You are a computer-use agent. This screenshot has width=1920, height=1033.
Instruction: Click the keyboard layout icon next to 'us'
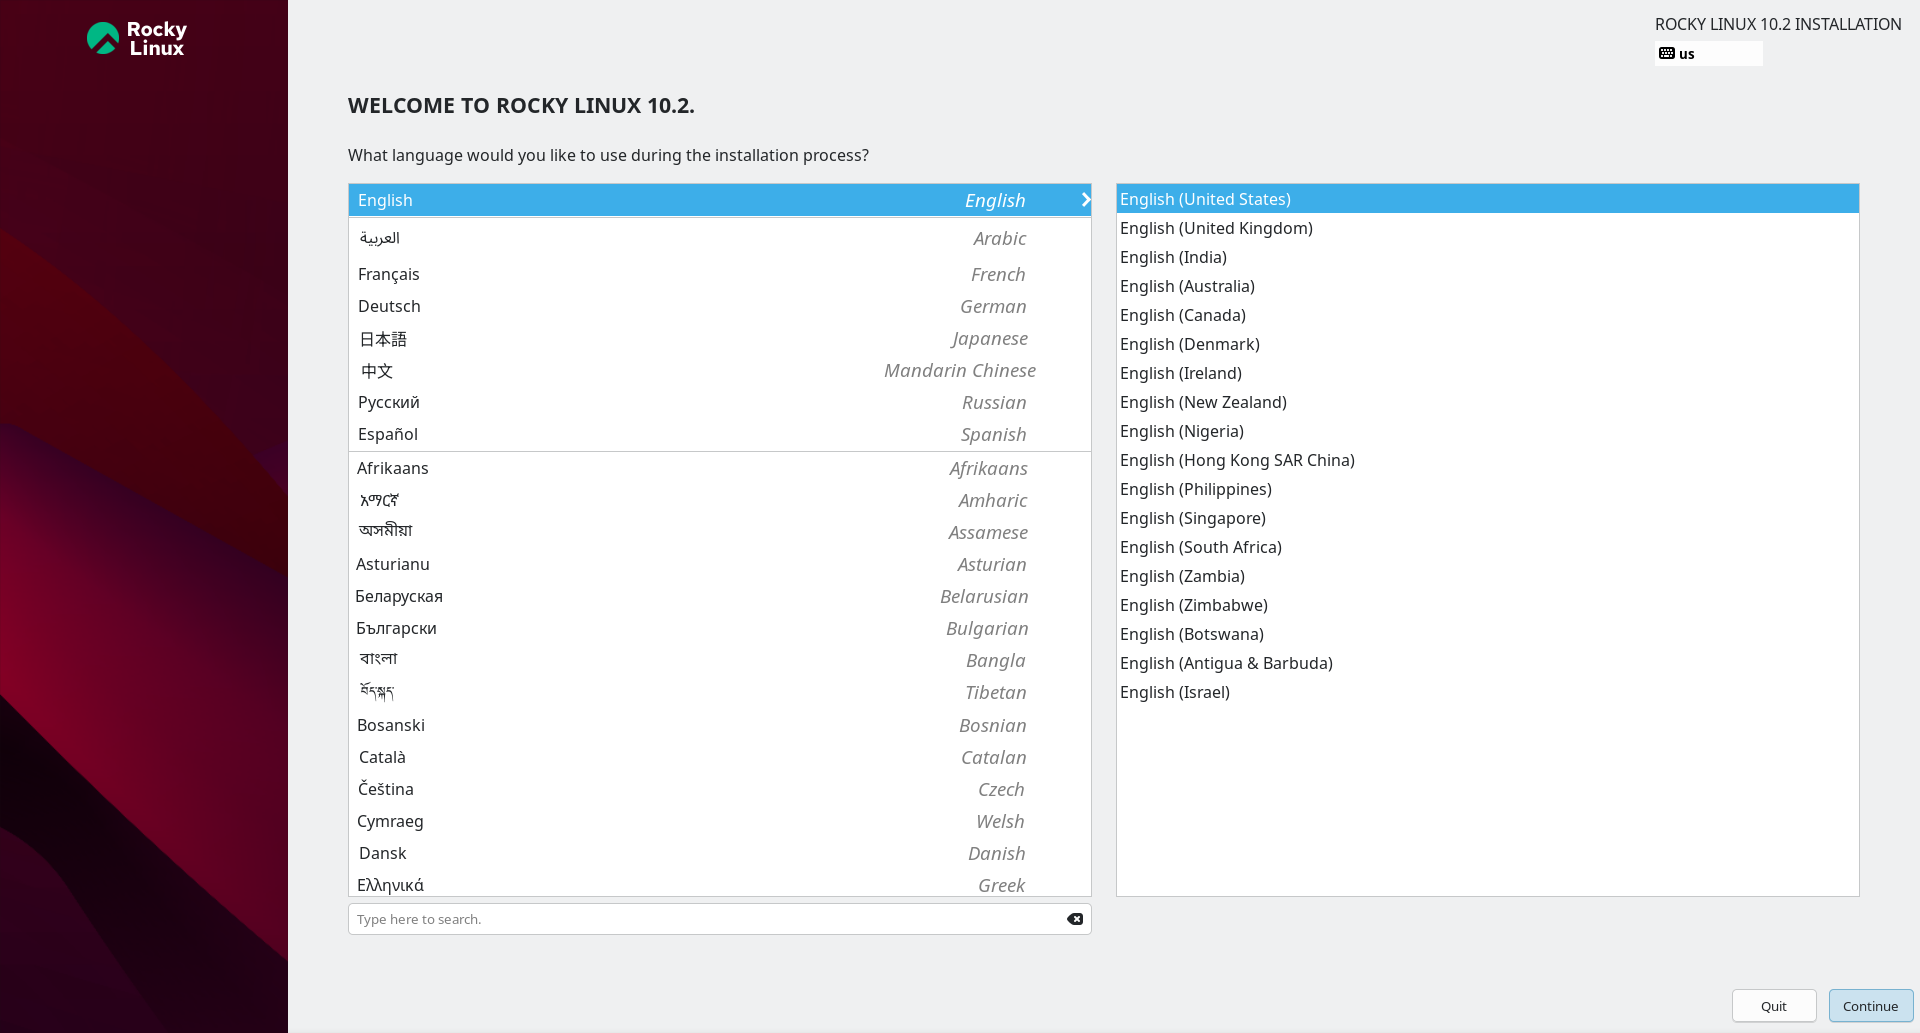click(1666, 54)
